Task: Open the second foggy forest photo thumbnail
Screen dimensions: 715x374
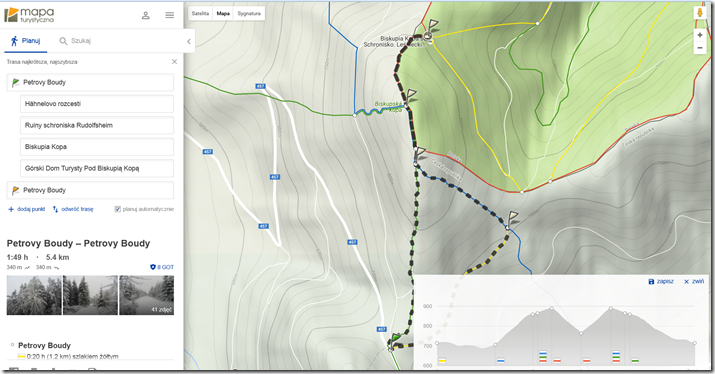Action: [x=90, y=295]
